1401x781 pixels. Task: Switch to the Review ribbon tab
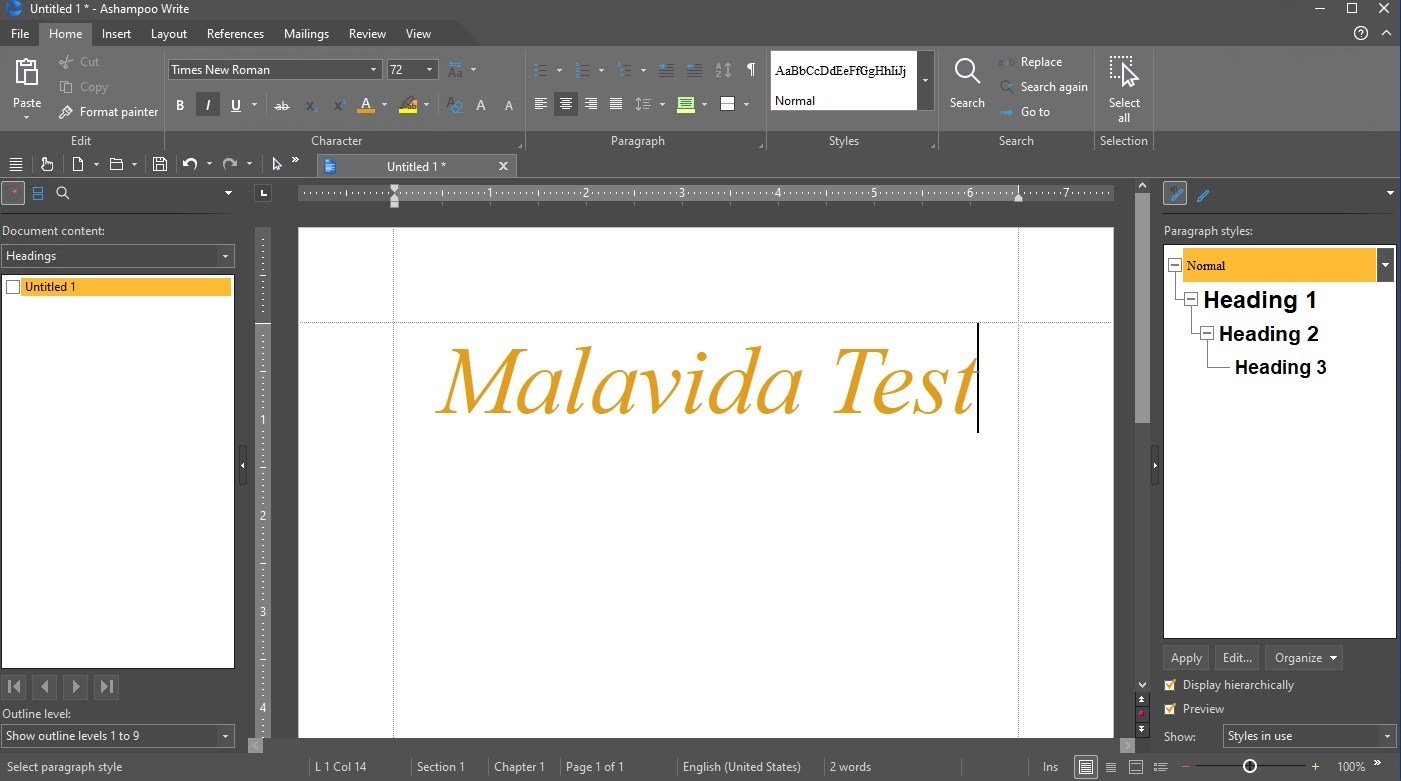(x=367, y=34)
